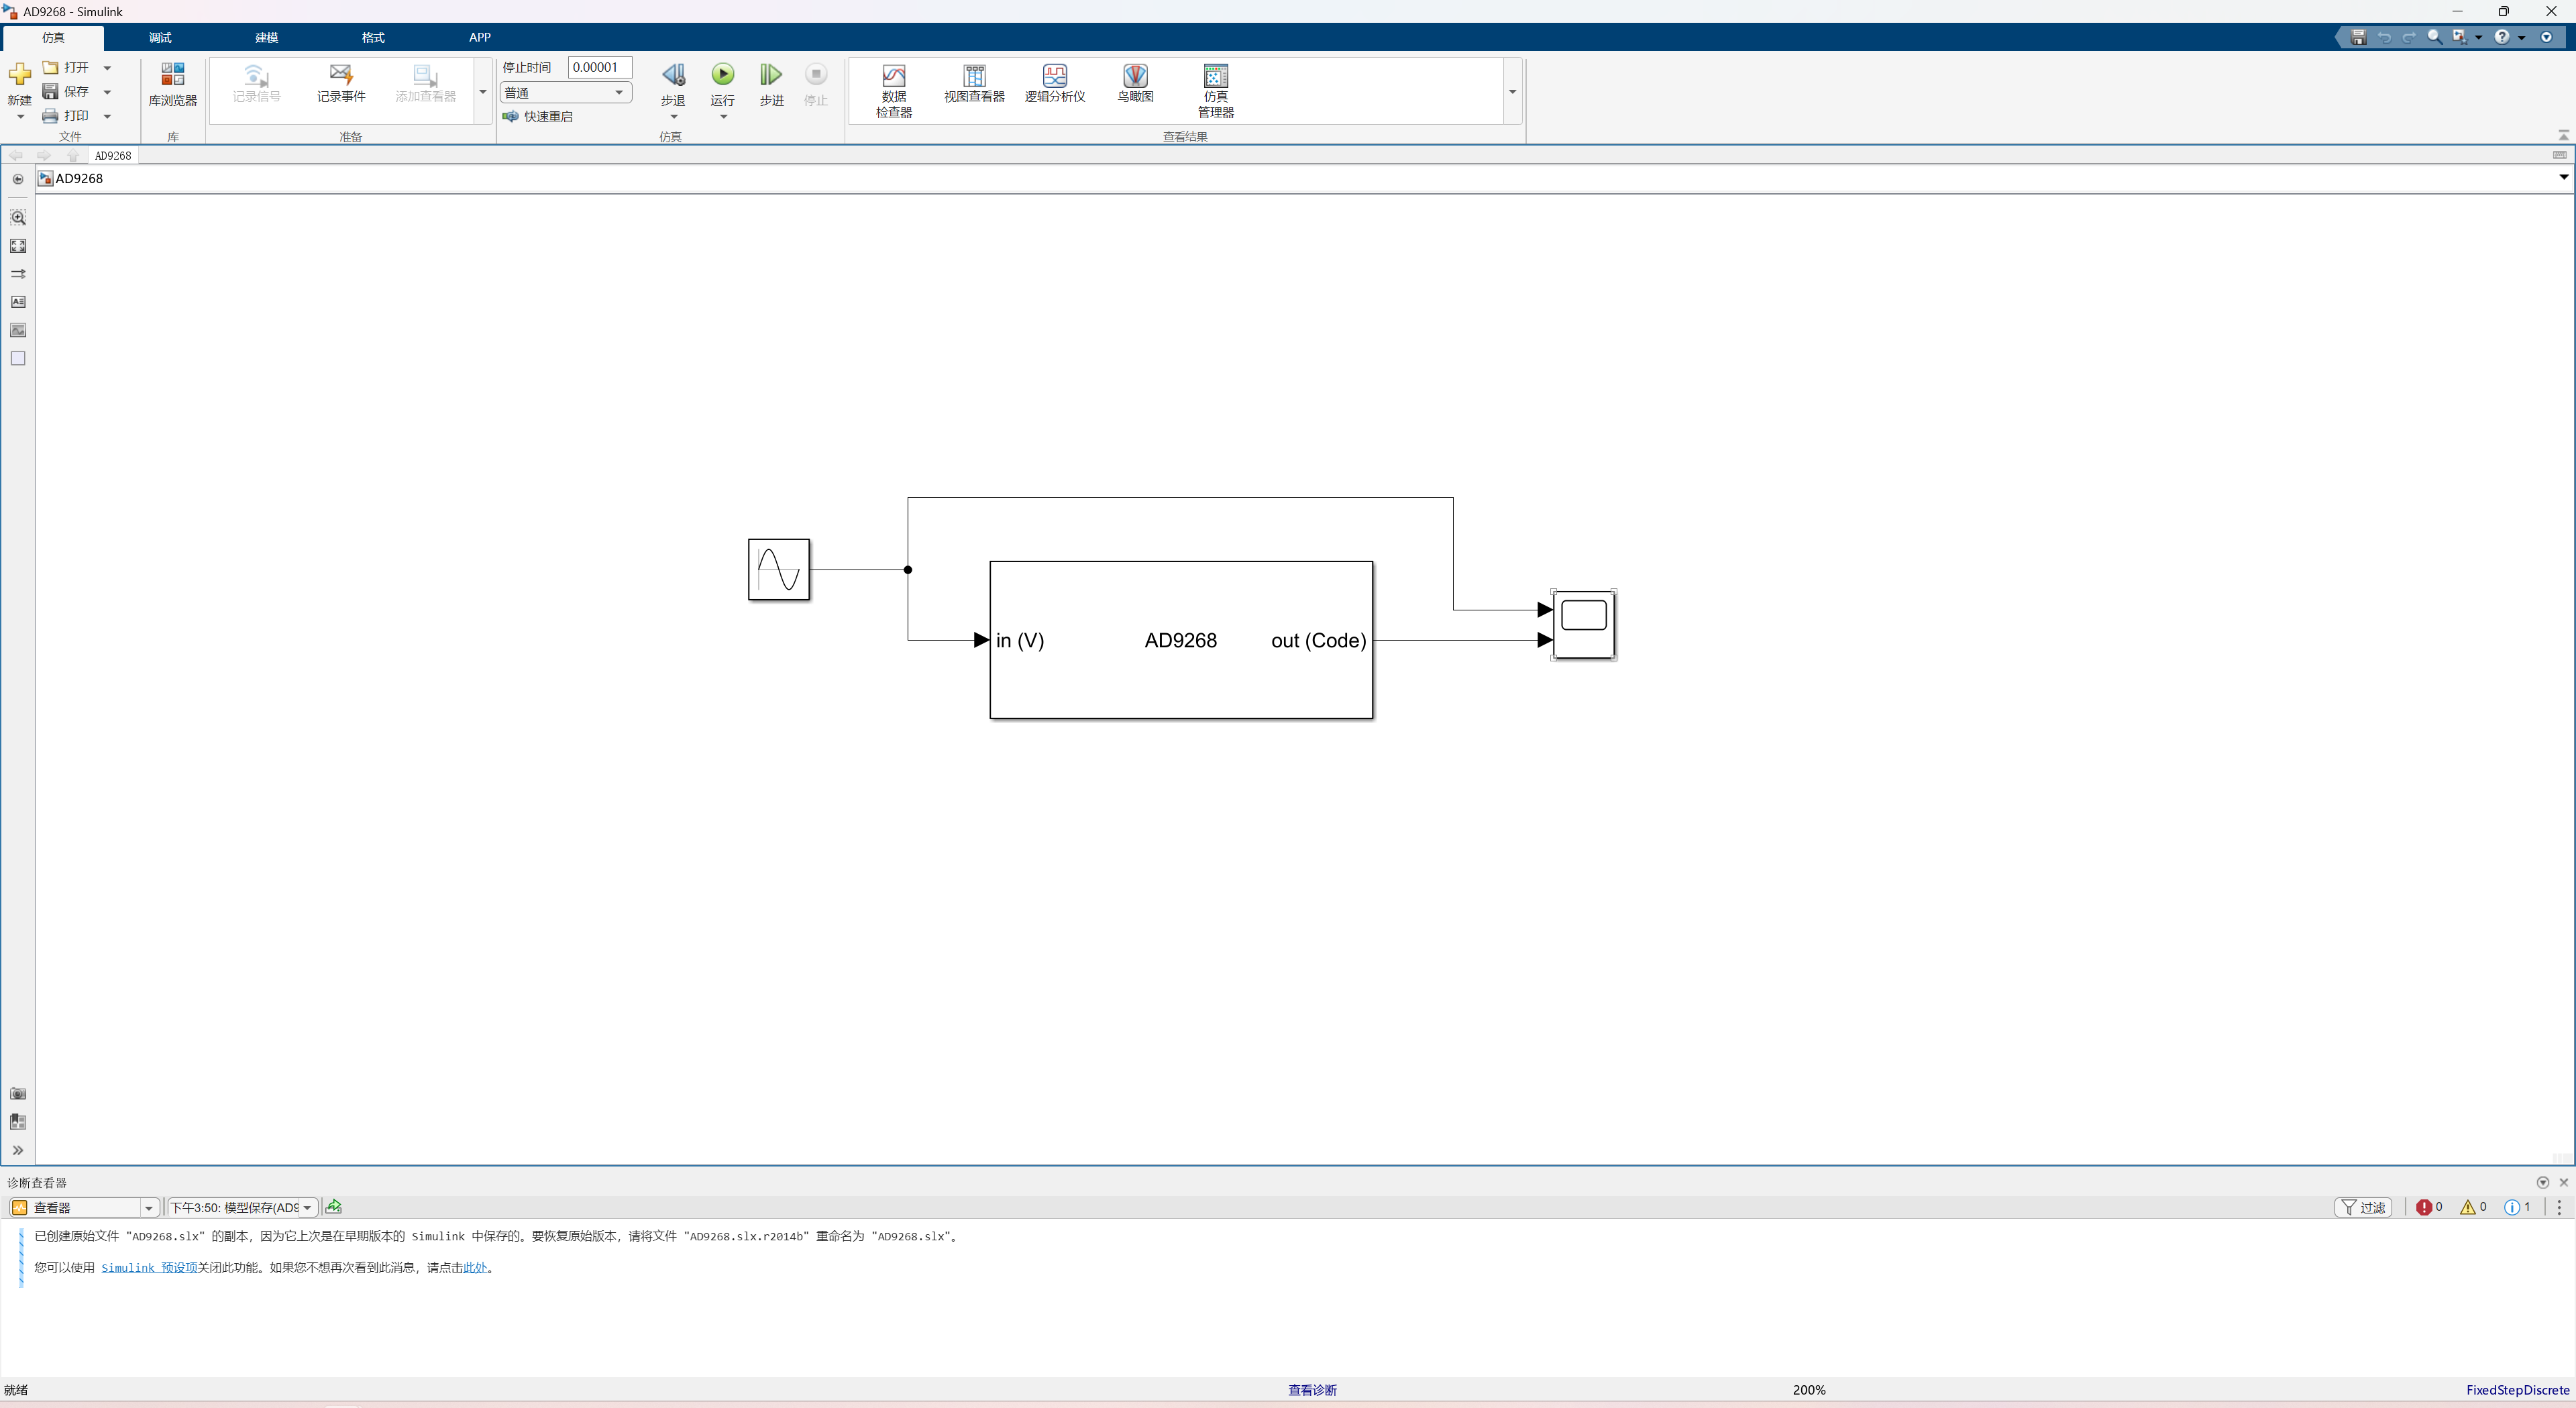The image size is (2576, 1408).
Task: Toggle the model browser hide/show icon
Action: 18,179
